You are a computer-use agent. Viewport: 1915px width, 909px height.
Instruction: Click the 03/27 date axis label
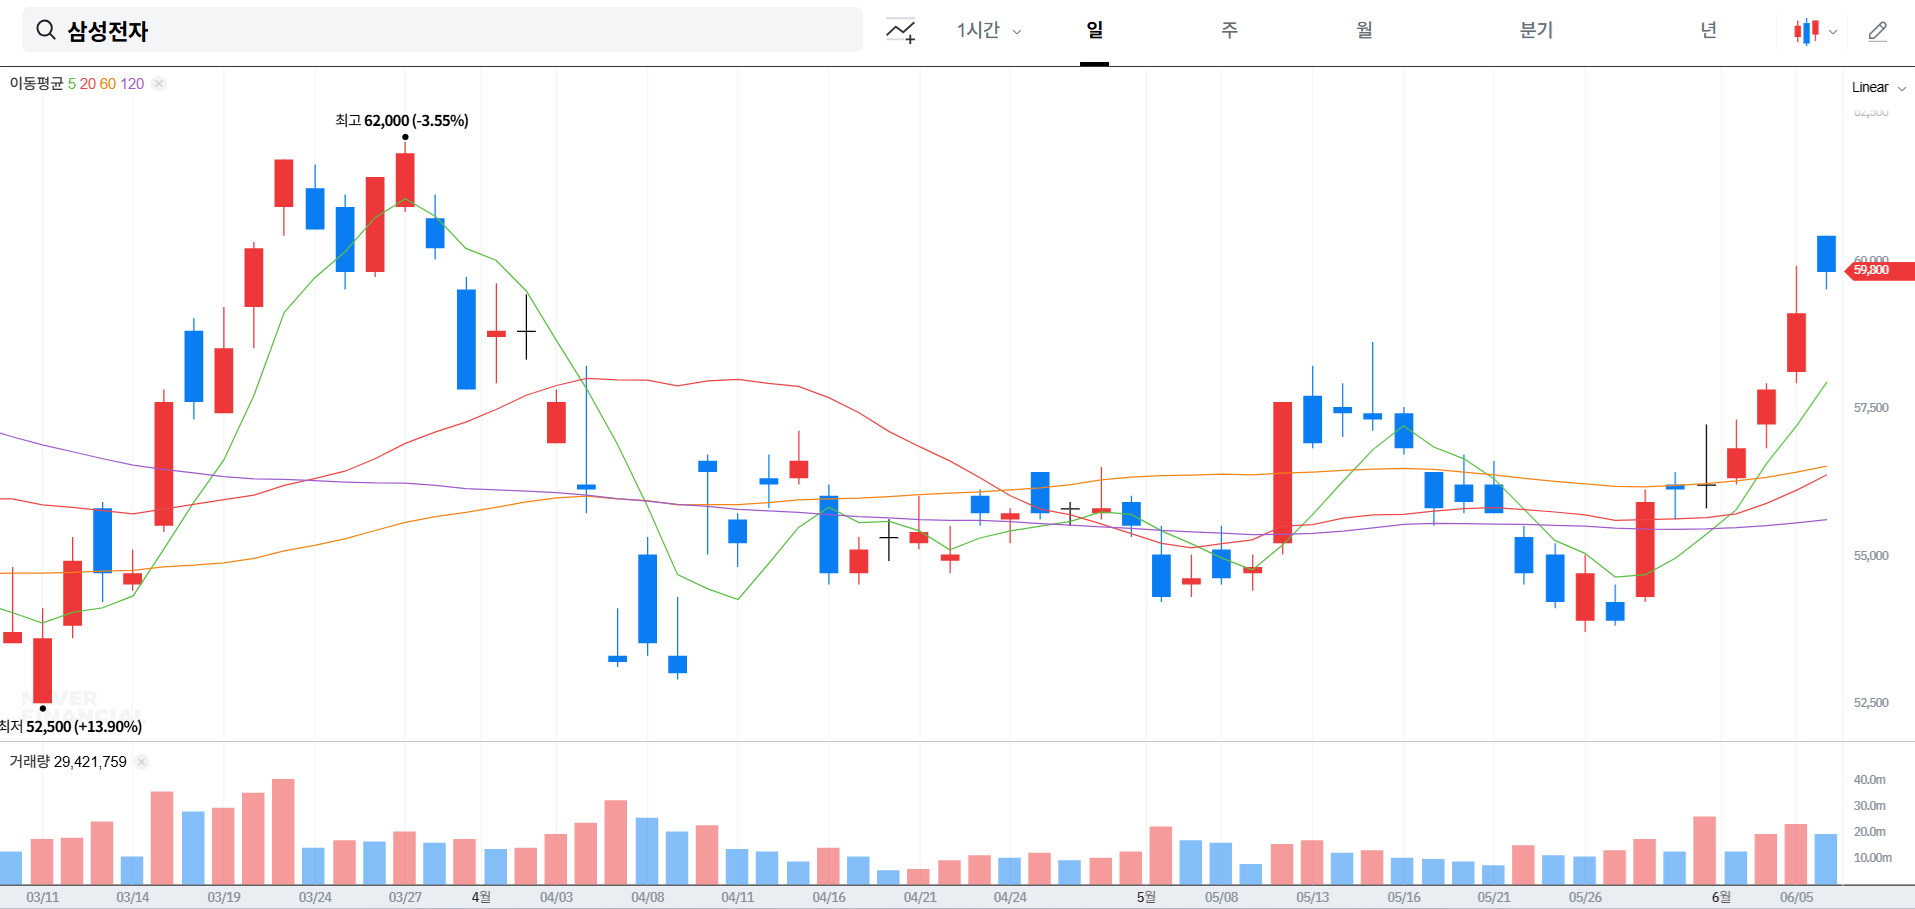tap(405, 897)
